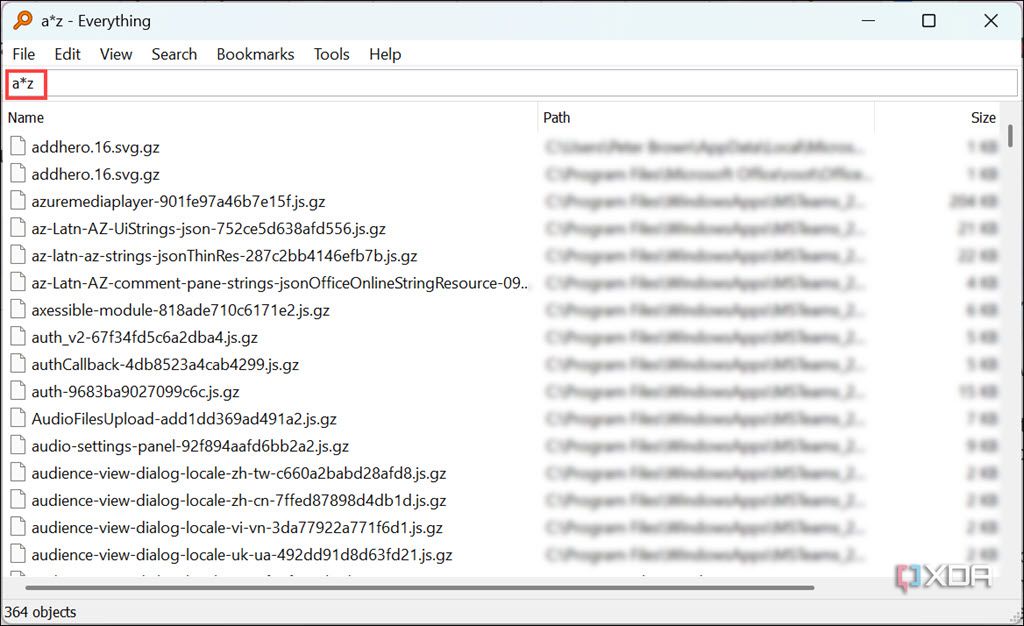Click the file icon of audience-view-dialog-locale-zh-cn row
Viewport: 1024px width, 626px height.
[18, 500]
